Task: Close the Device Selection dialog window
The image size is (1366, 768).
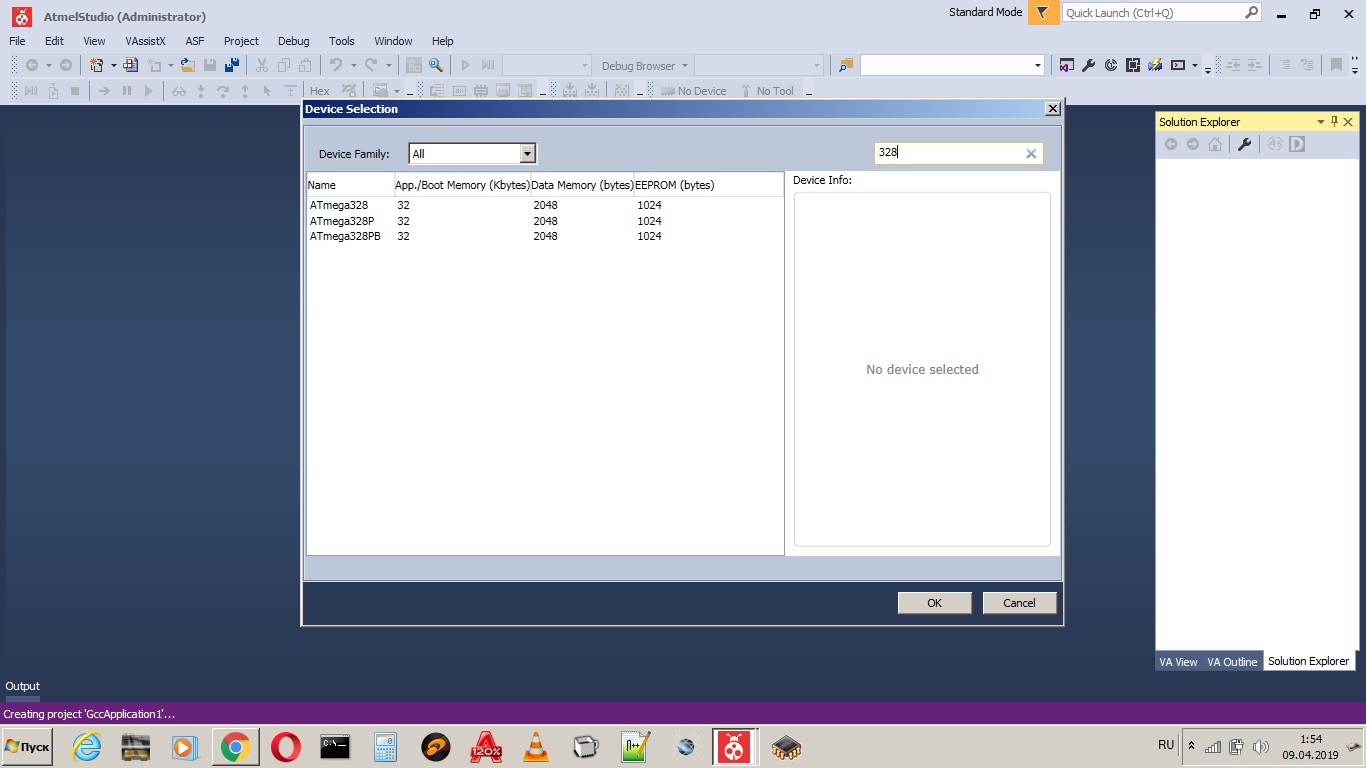Action: click(1052, 108)
